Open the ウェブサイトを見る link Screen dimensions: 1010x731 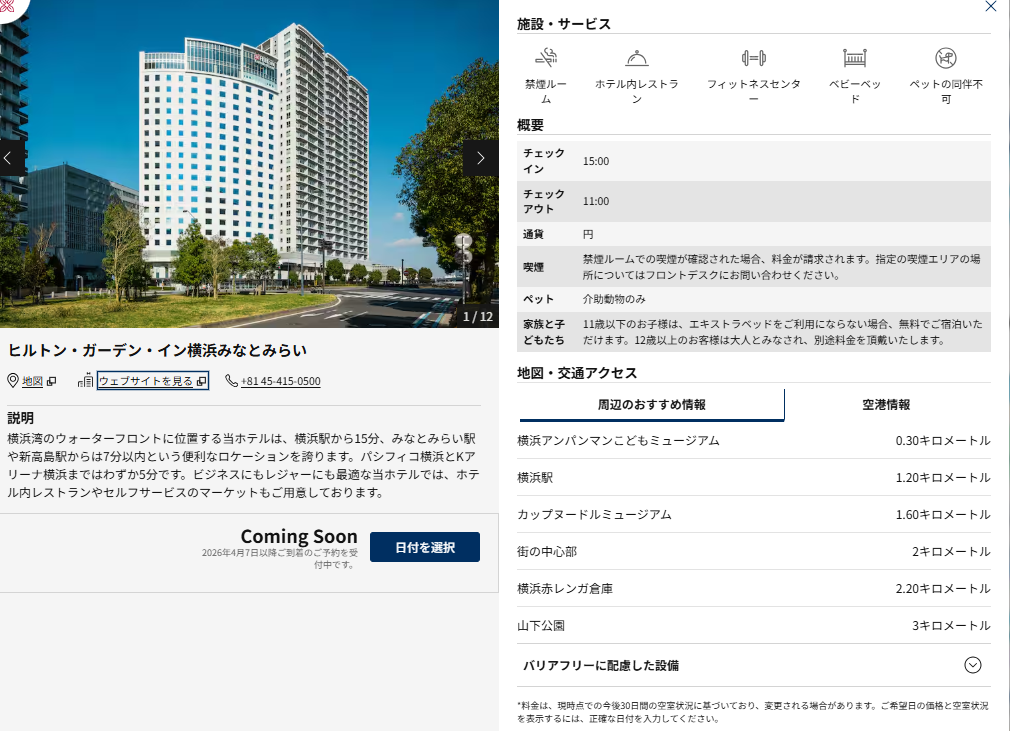153,381
